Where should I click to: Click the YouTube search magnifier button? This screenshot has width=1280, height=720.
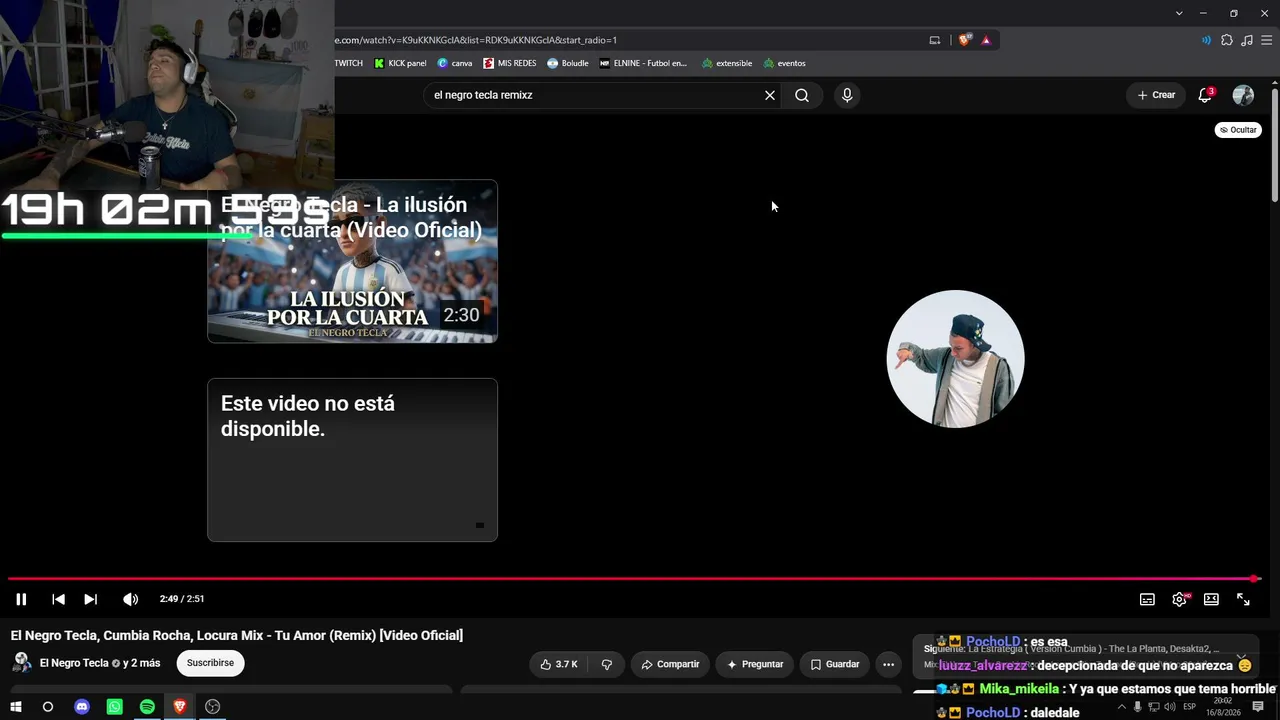[x=802, y=95]
